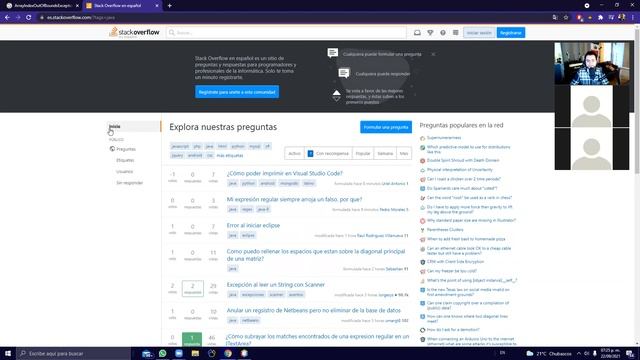Open the Windows Start menu

pyautogui.click(x=8, y=353)
